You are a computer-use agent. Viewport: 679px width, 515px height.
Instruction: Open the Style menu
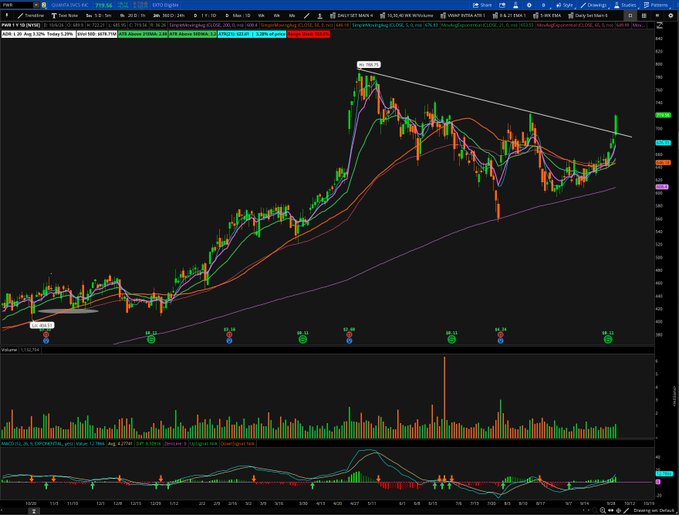tap(564, 5)
